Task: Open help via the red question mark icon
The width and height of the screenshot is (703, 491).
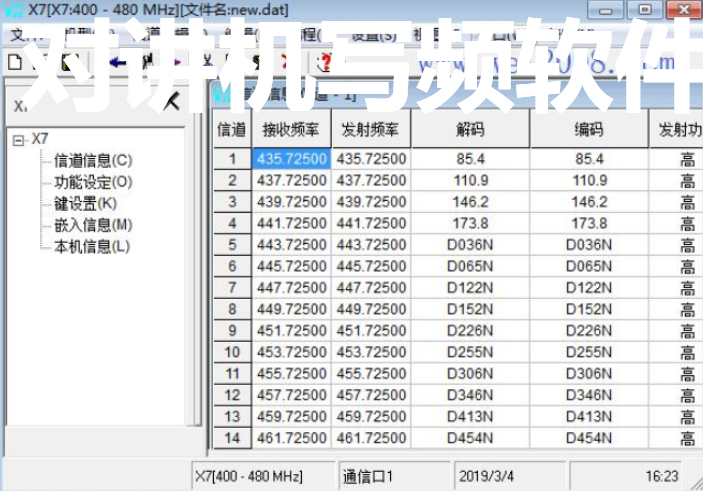Action: 325,62
